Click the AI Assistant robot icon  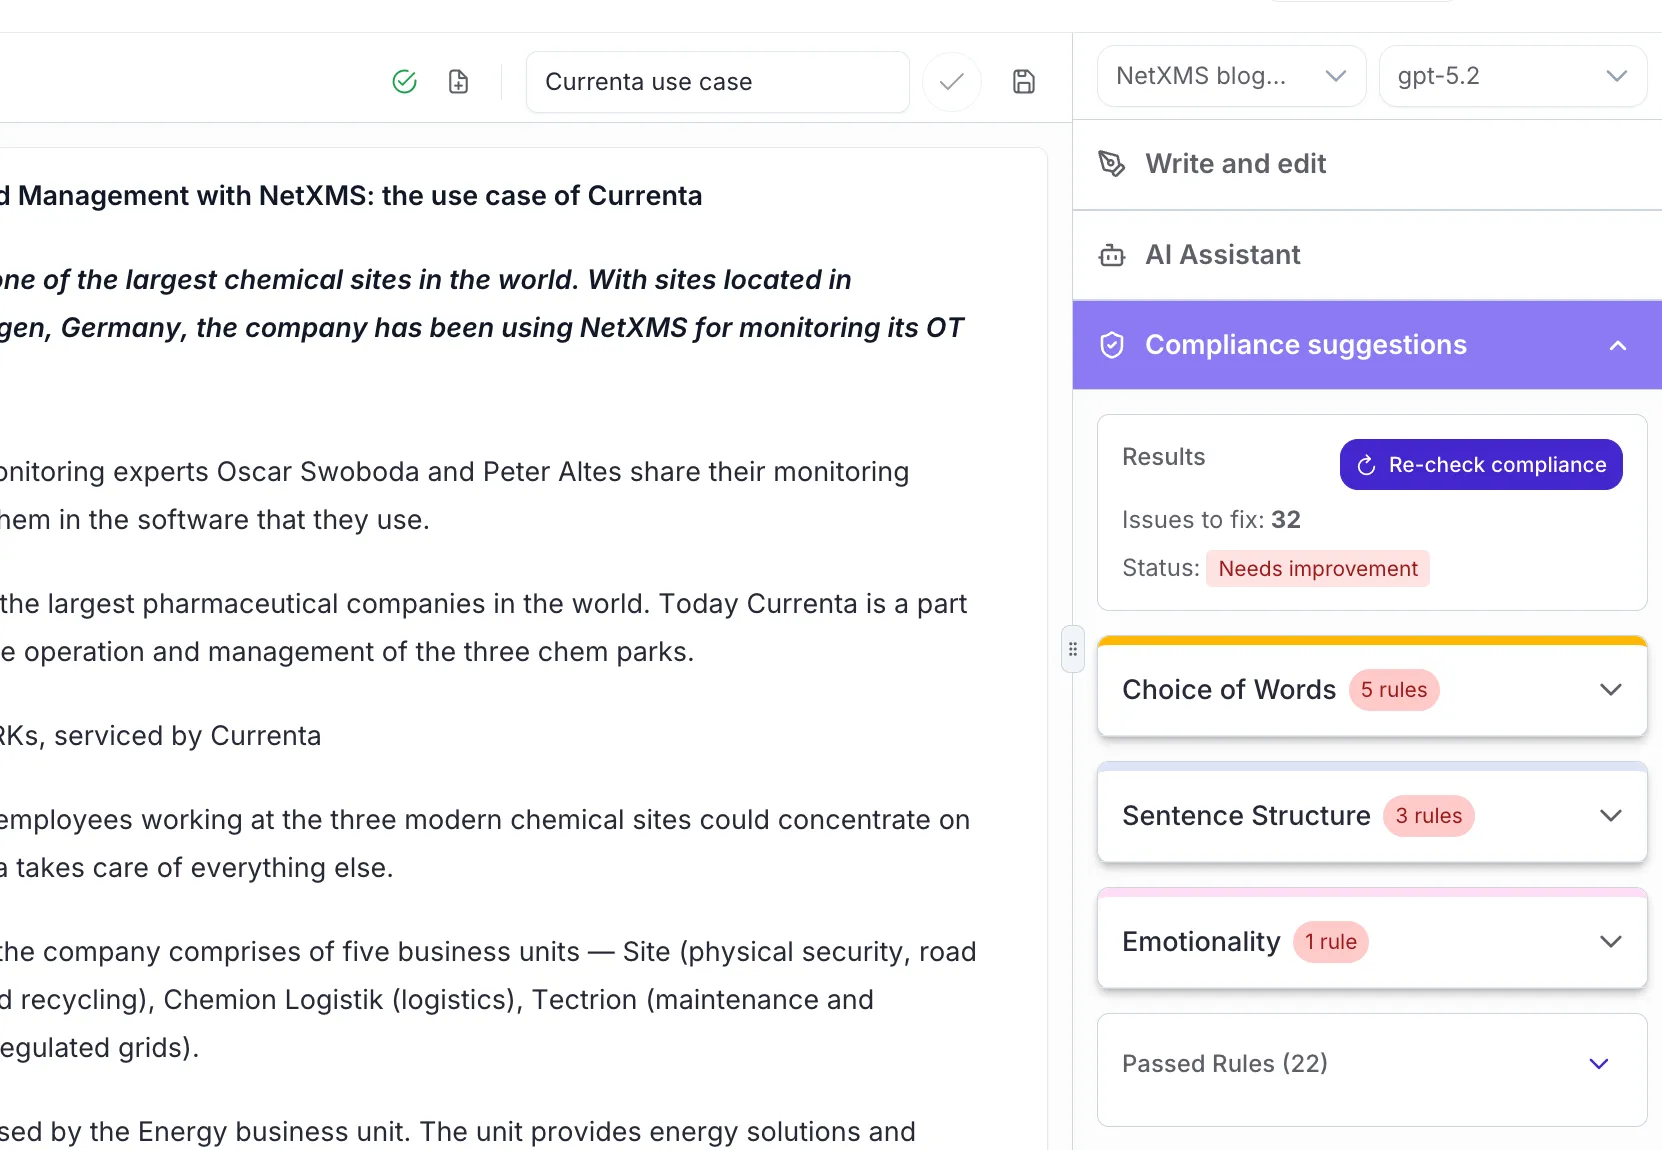[x=1111, y=255]
